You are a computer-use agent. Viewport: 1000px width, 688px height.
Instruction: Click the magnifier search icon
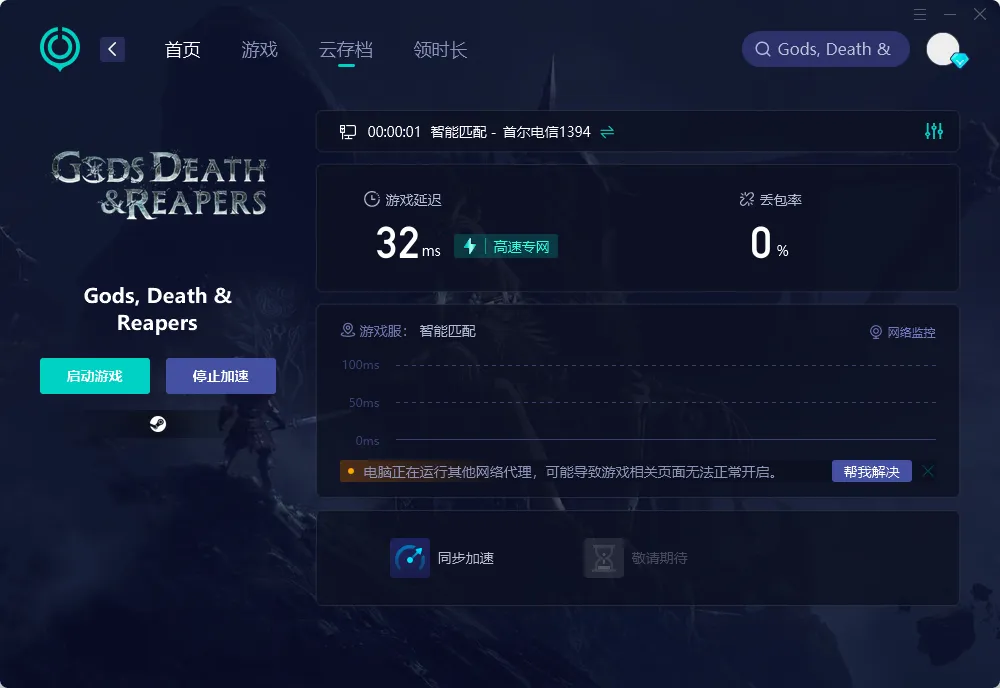pos(763,49)
